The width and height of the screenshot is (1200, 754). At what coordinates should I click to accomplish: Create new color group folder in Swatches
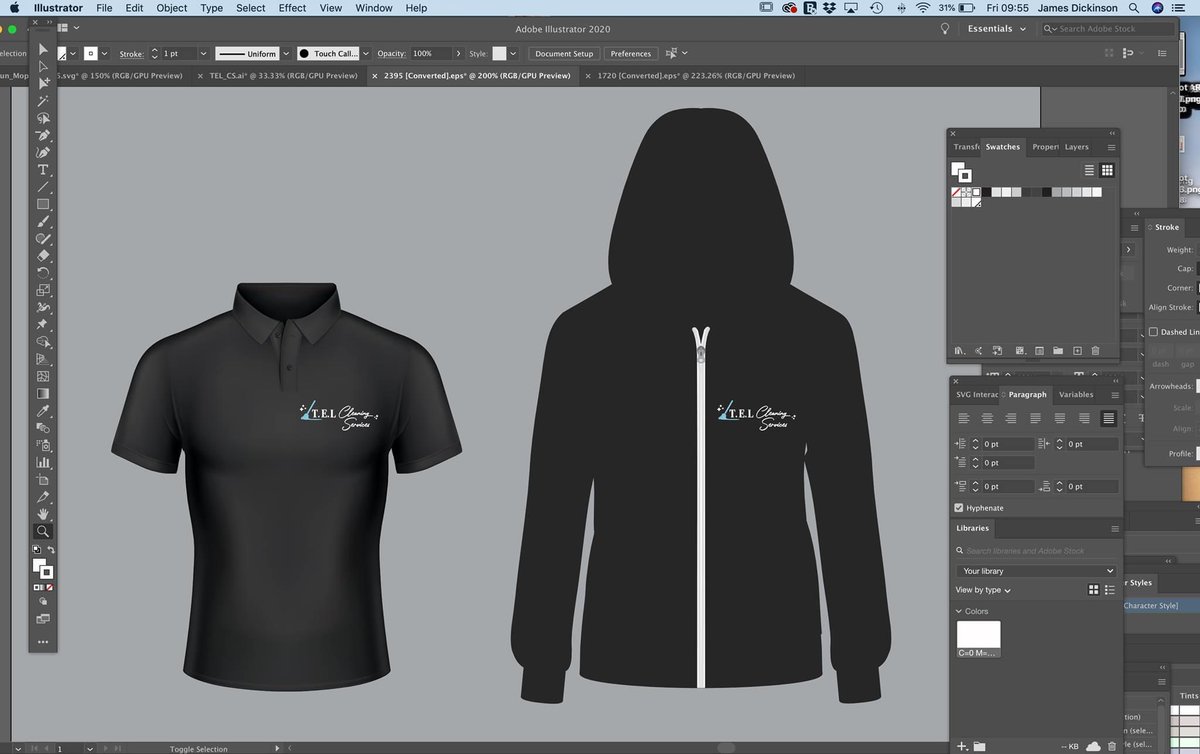pyautogui.click(x=1057, y=350)
